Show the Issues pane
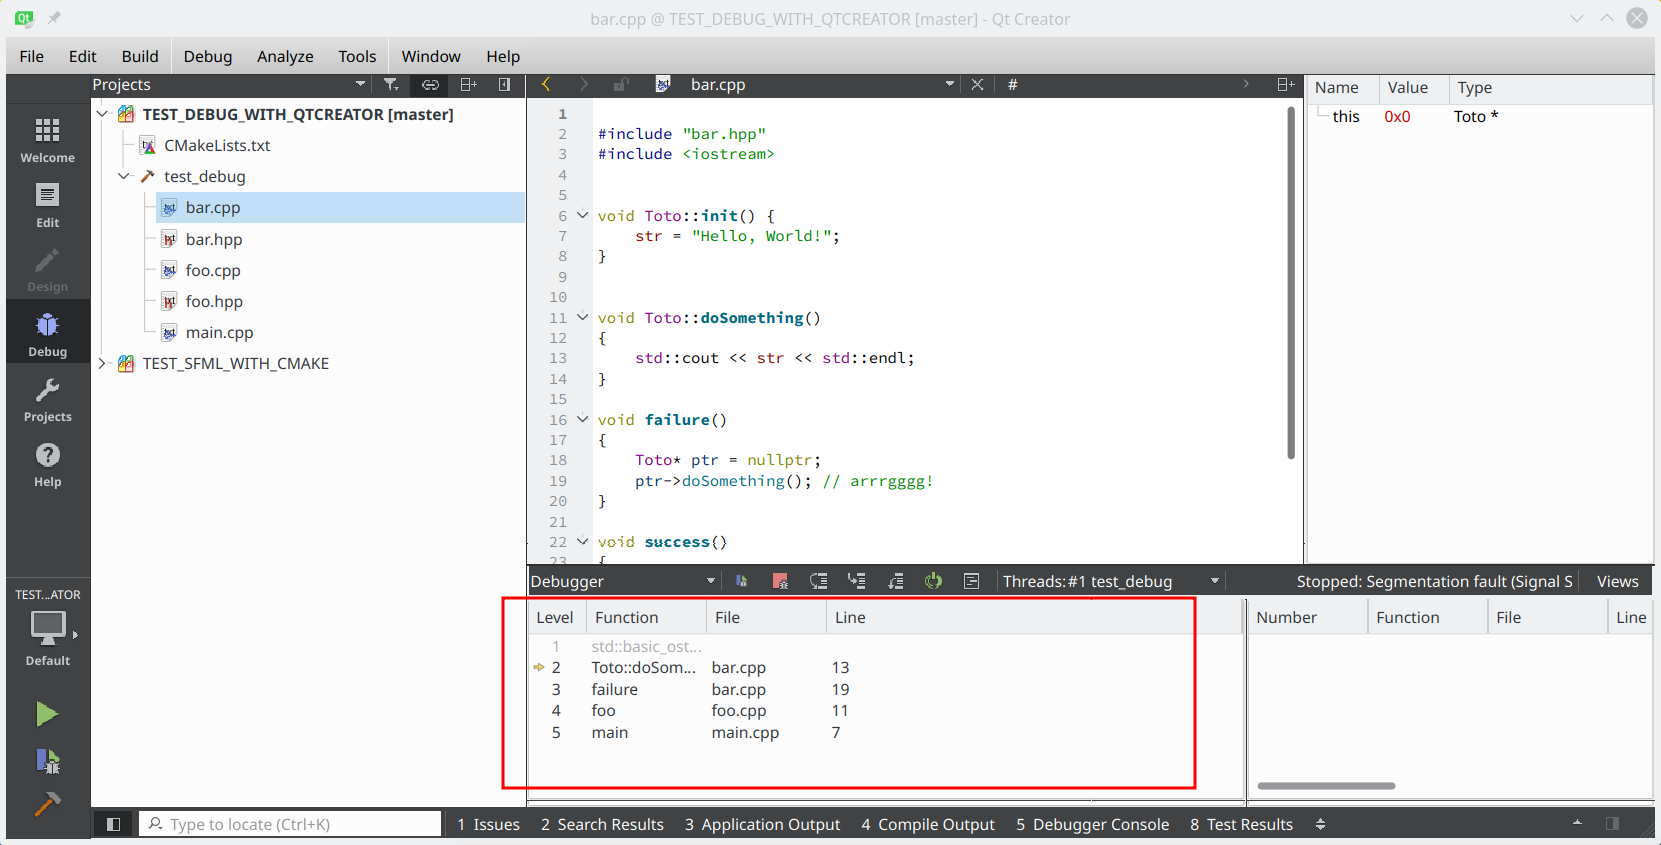 click(489, 824)
